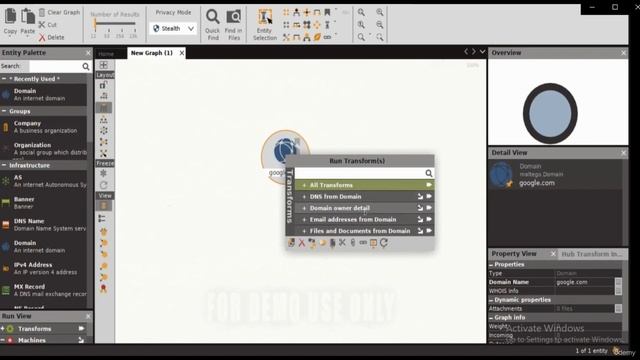The width and height of the screenshot is (640, 360).
Task: Close the Run View panel
Action: (x=88, y=316)
